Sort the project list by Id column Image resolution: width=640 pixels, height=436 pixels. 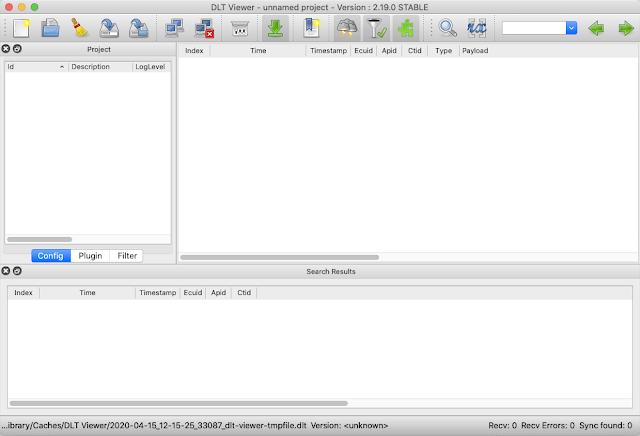pos(36,67)
